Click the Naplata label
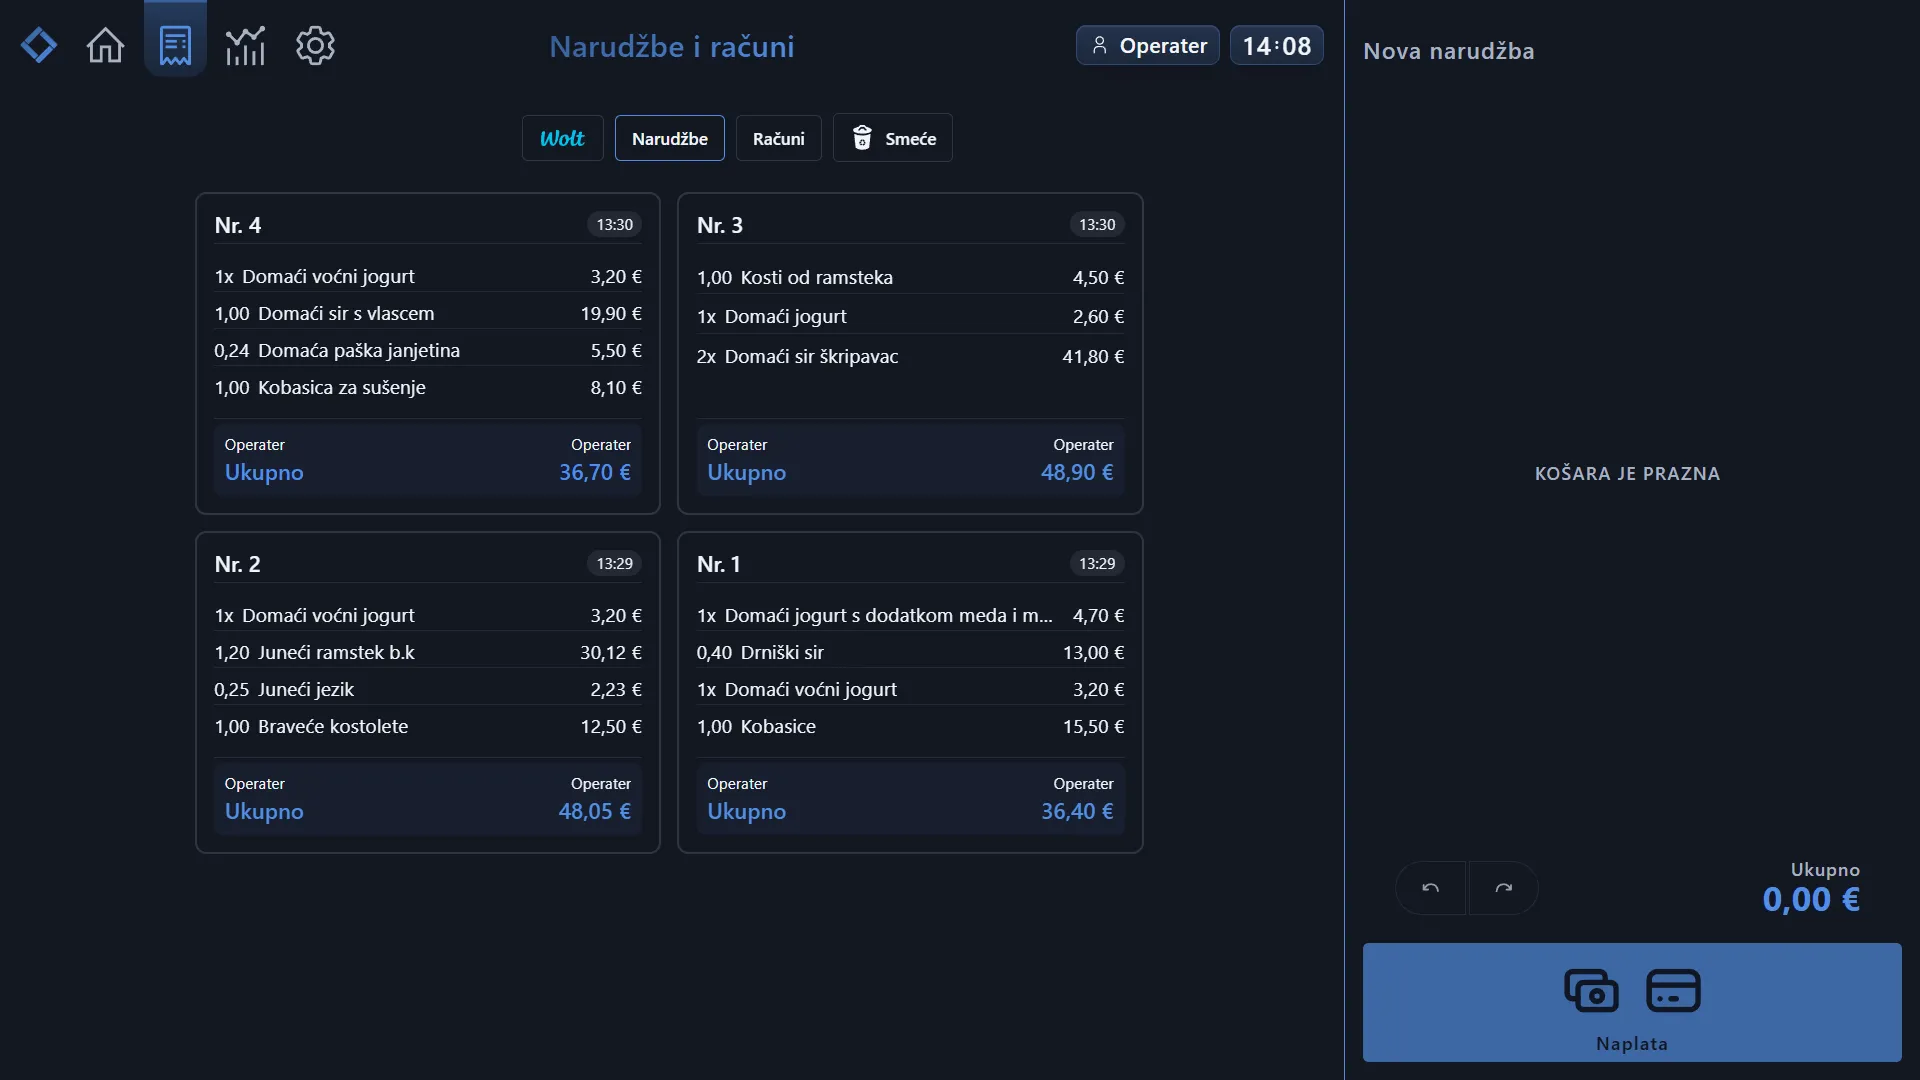This screenshot has width=1920, height=1080. pos(1632,1043)
